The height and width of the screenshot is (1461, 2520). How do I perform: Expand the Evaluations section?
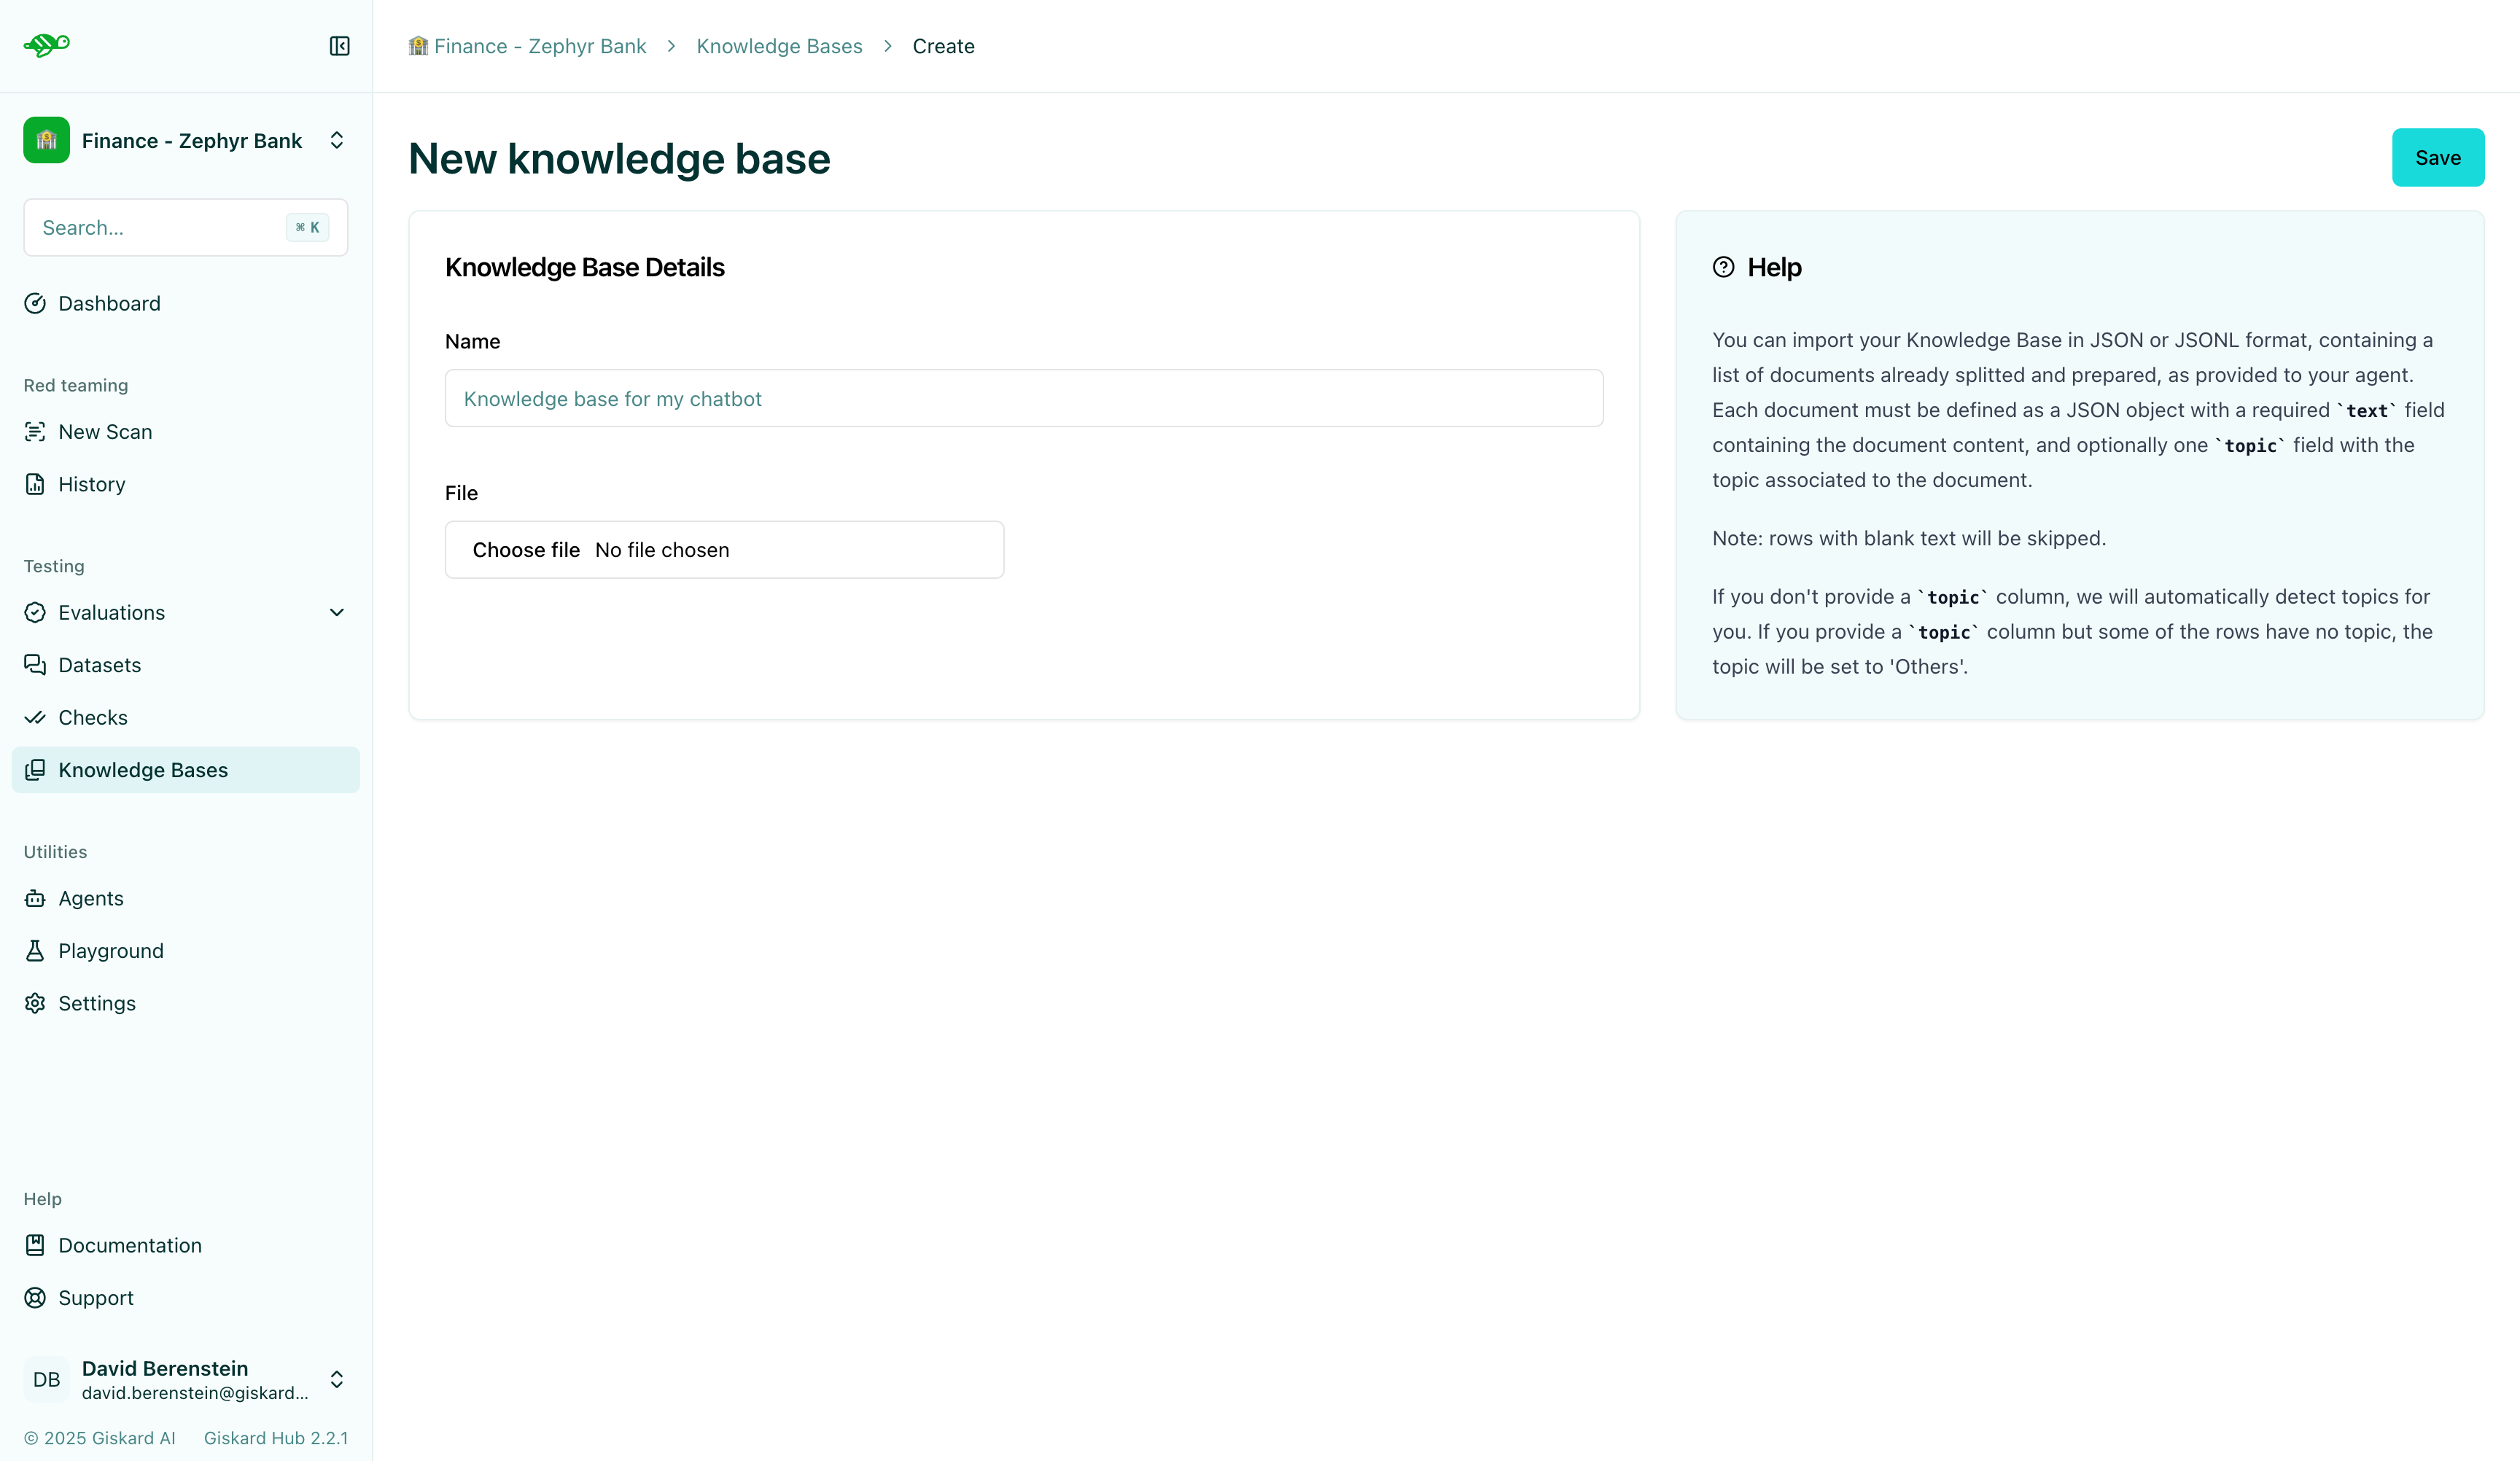tap(337, 612)
